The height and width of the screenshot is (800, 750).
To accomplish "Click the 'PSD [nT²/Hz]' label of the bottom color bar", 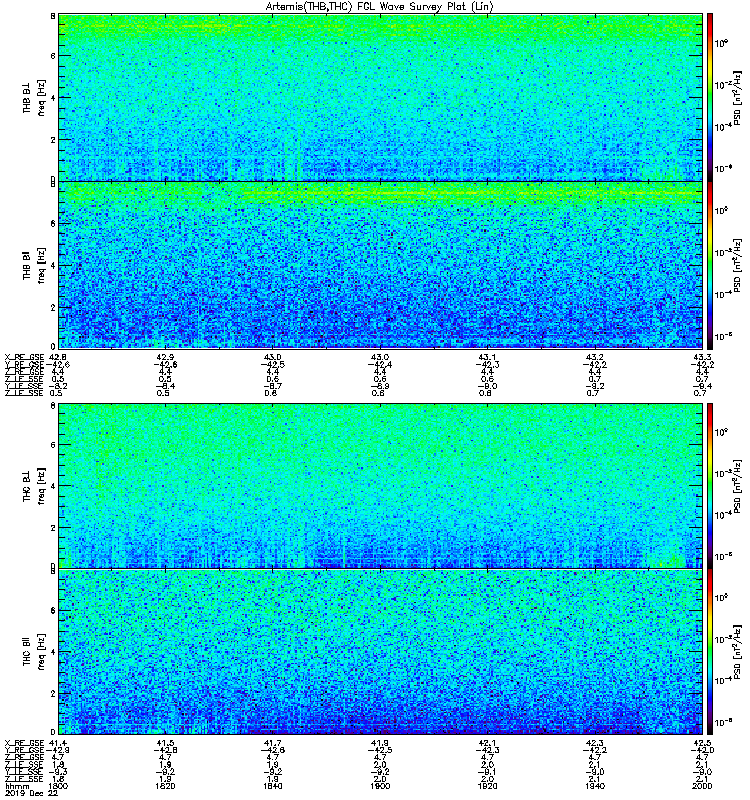I will point(737,652).
